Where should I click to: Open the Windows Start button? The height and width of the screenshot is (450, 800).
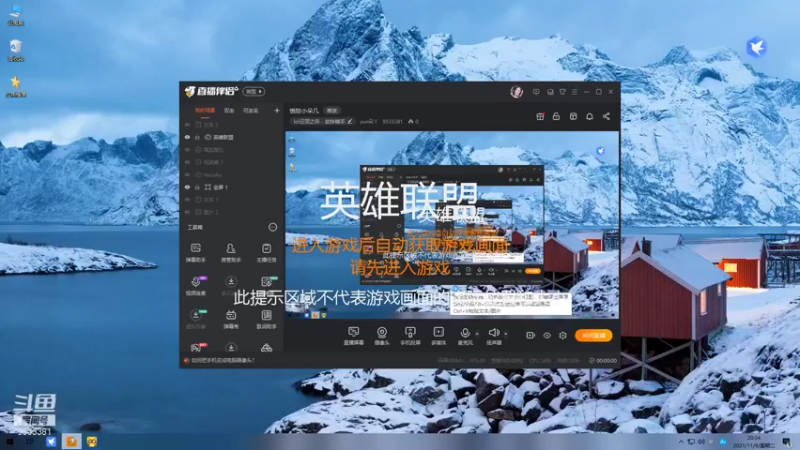click(x=10, y=441)
